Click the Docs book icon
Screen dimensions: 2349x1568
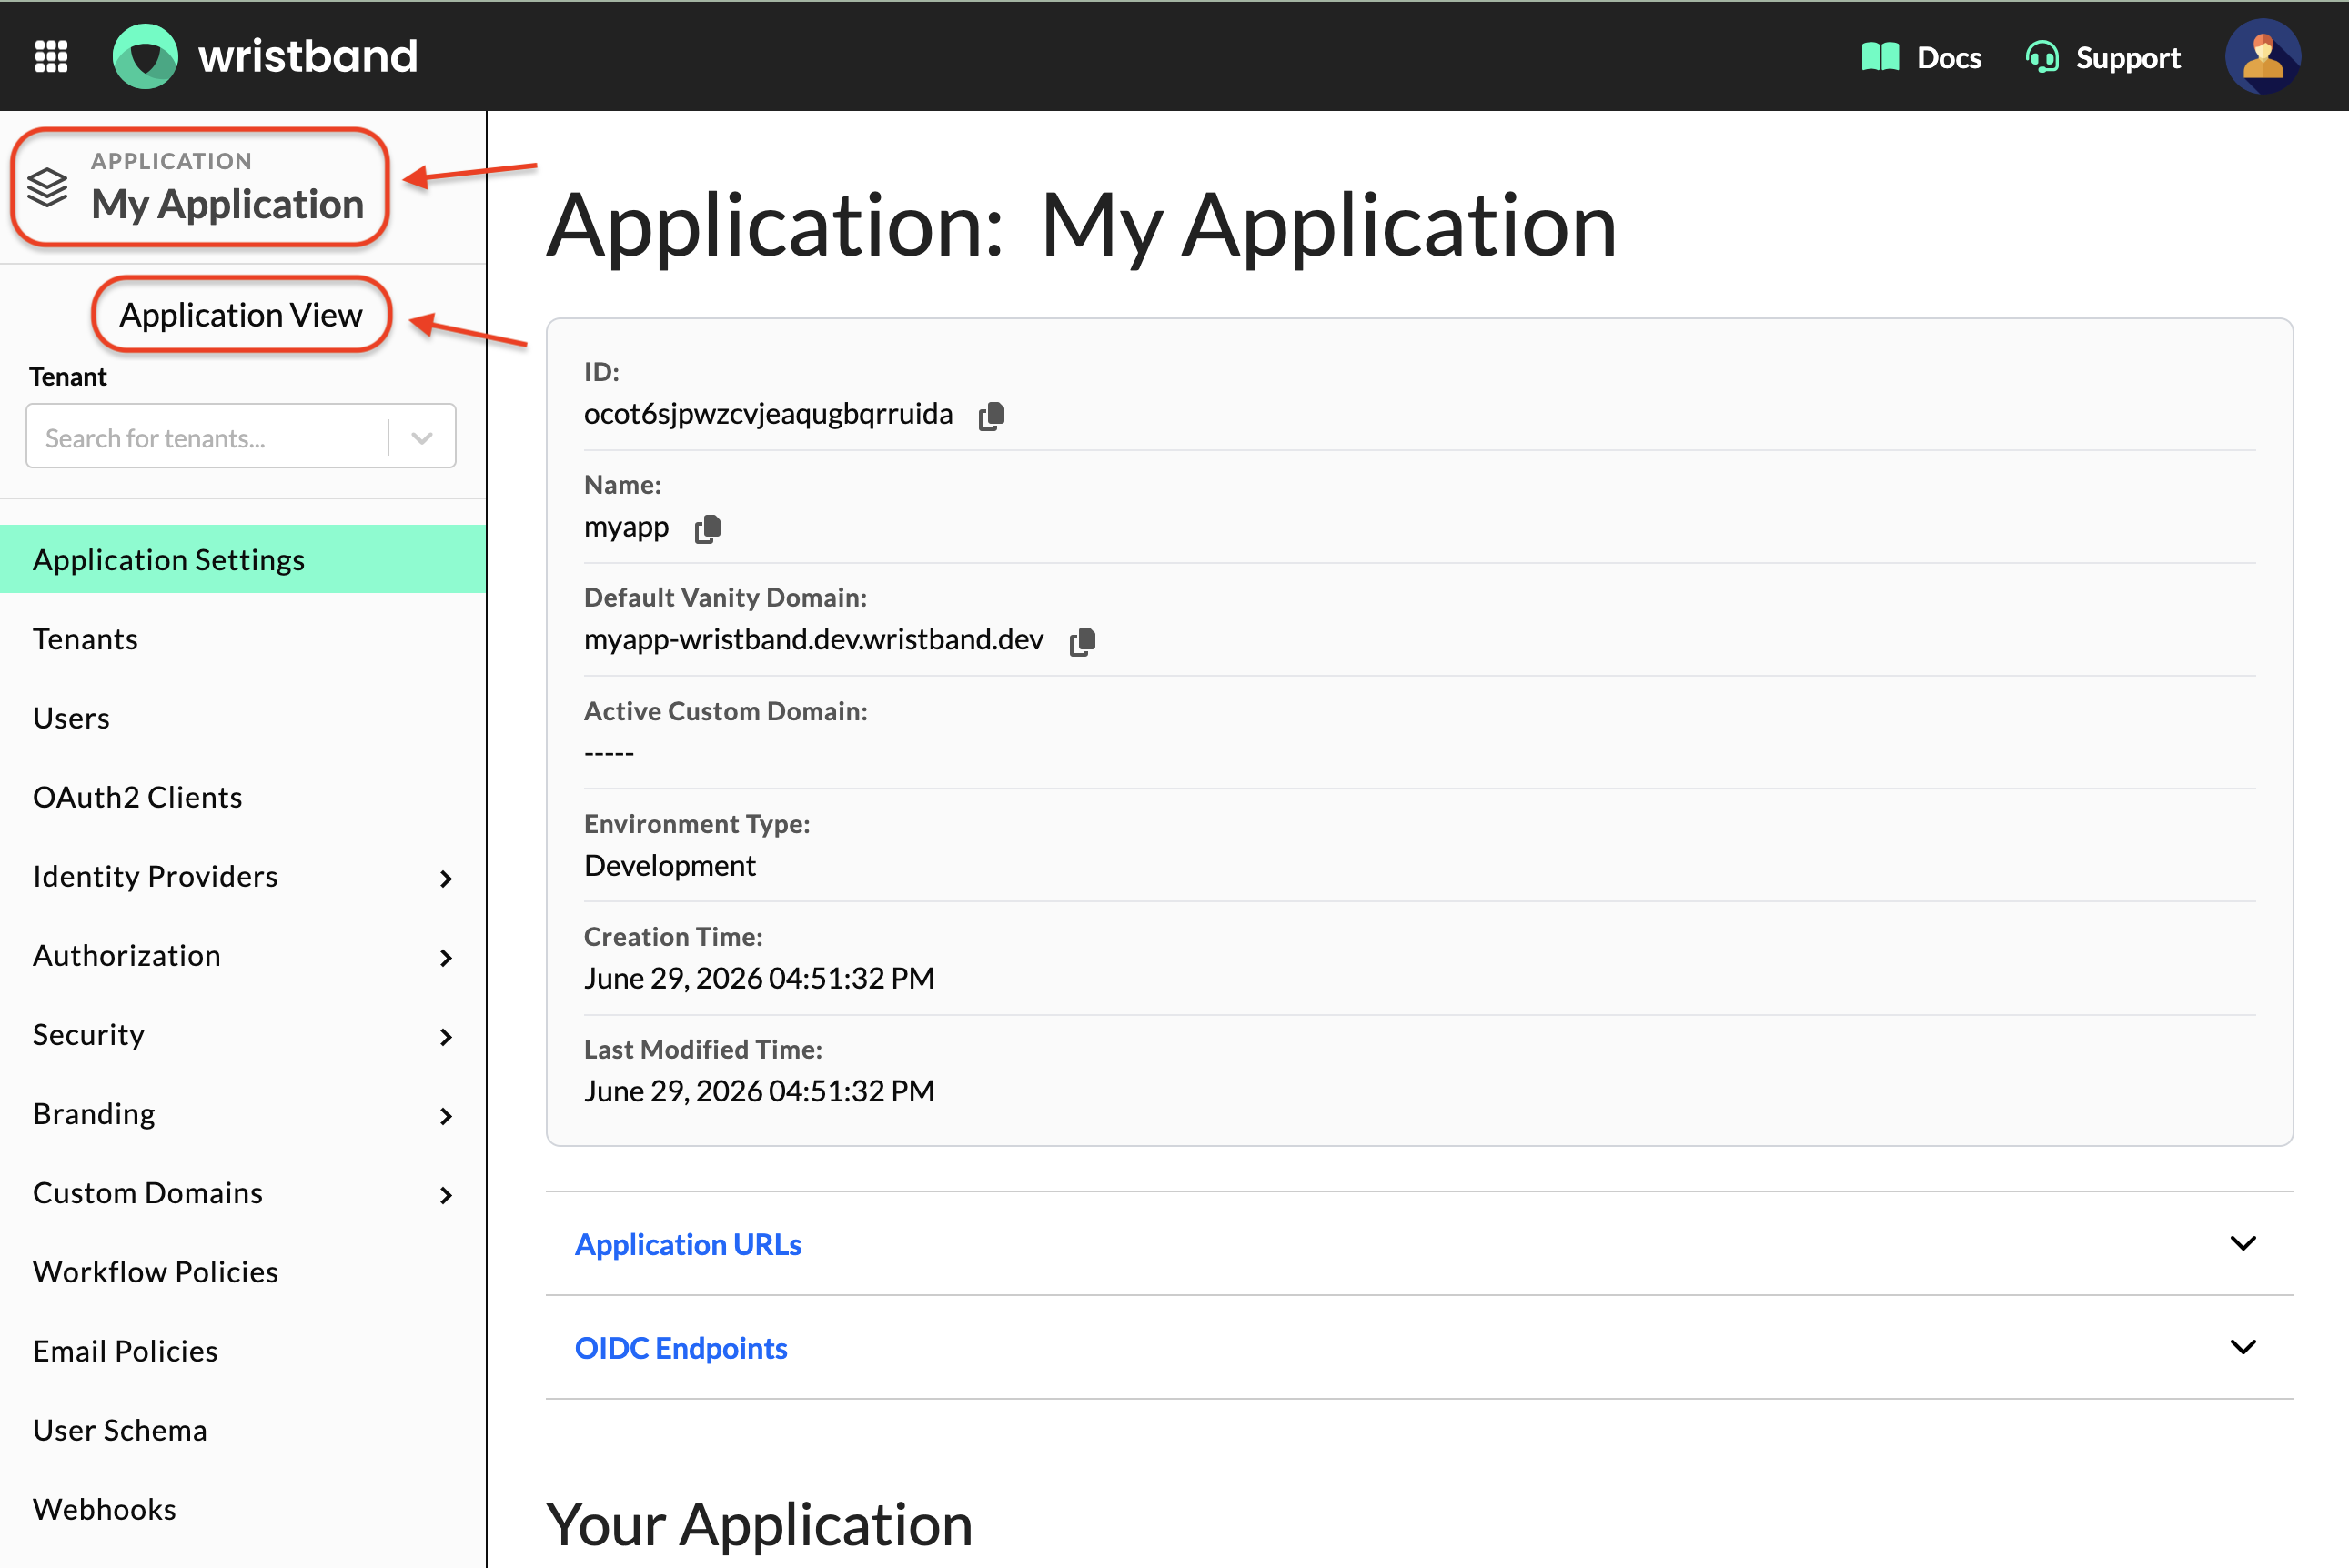point(1880,57)
